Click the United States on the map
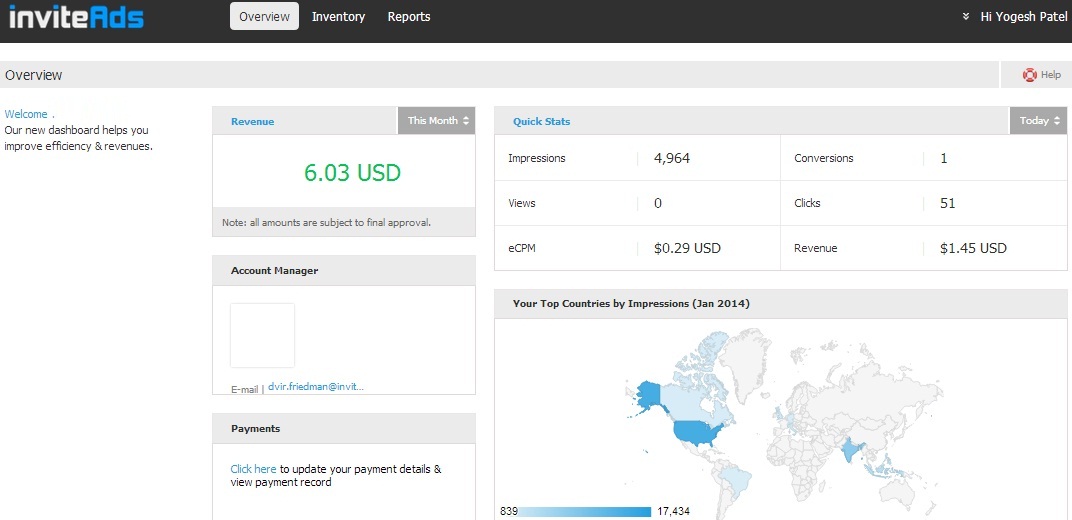Screen dimensions: 1072x520 tap(698, 432)
